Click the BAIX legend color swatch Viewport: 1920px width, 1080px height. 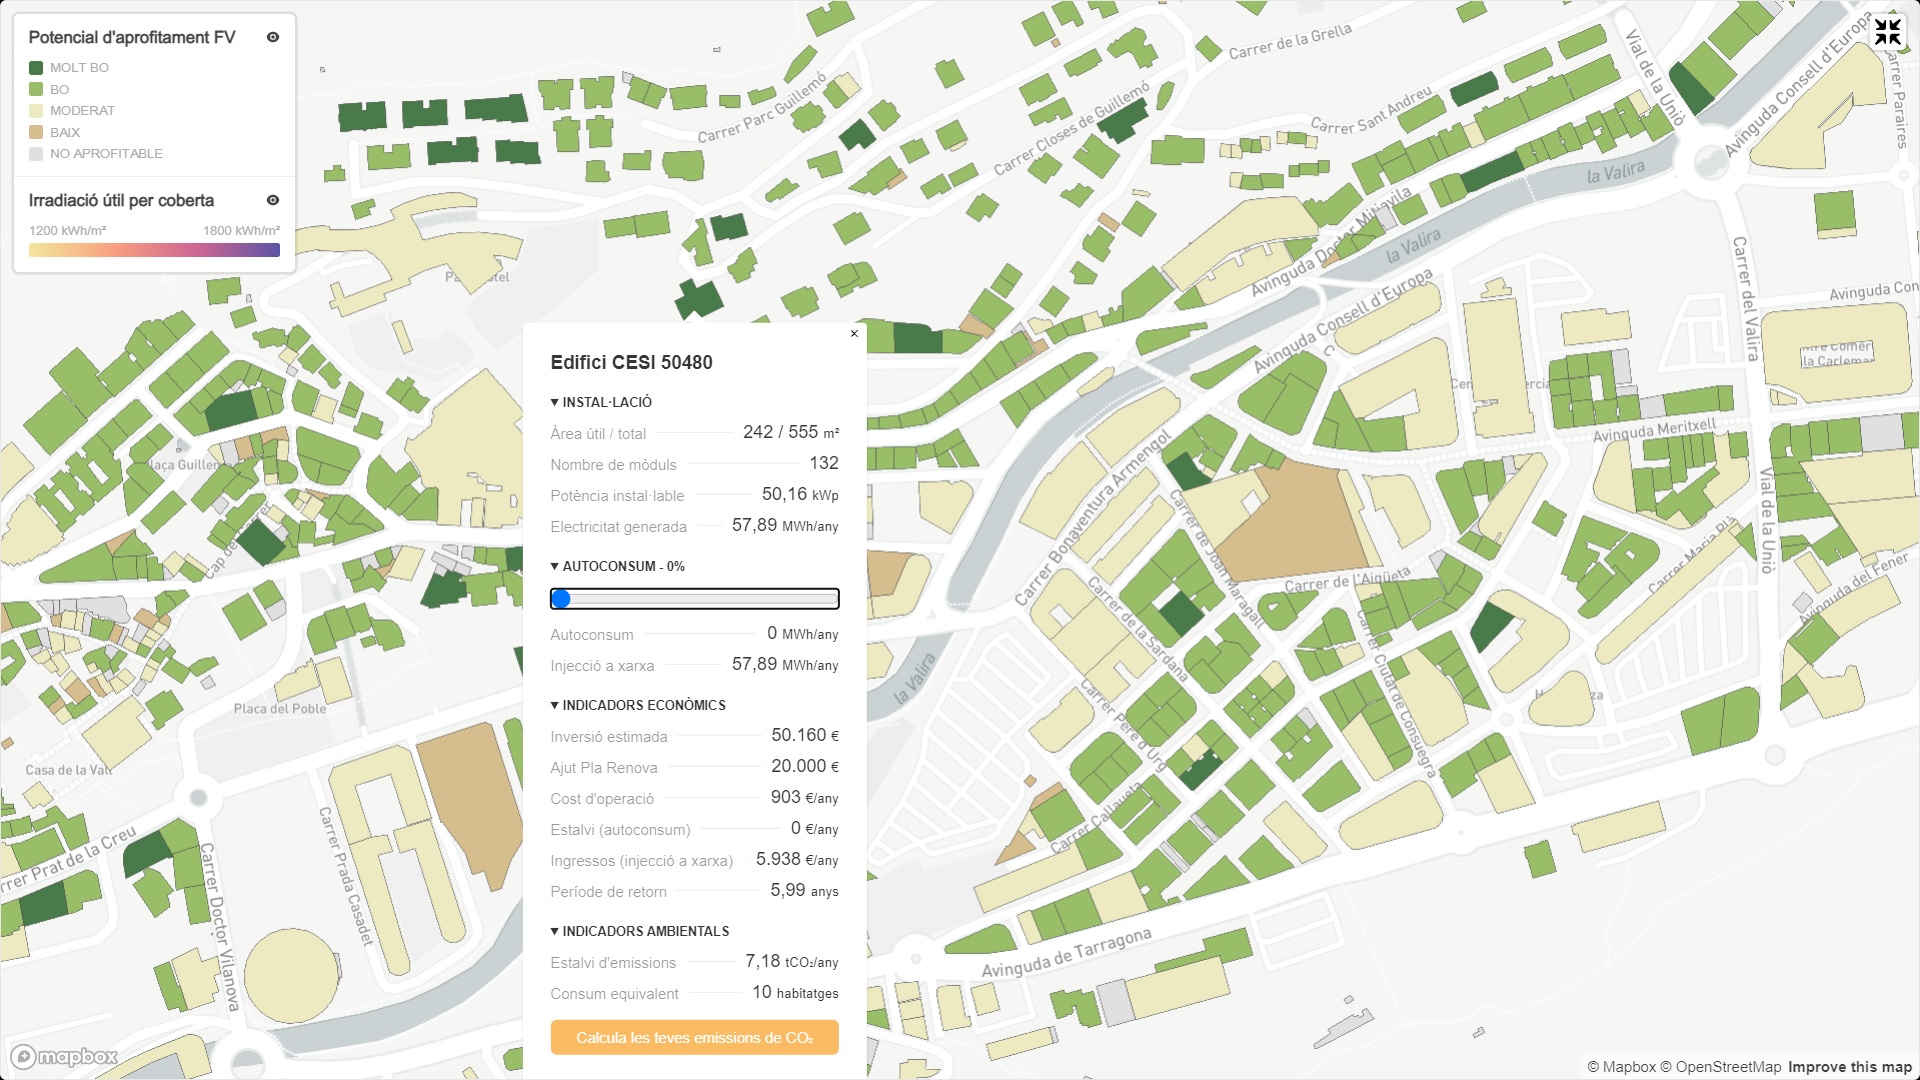click(x=36, y=132)
